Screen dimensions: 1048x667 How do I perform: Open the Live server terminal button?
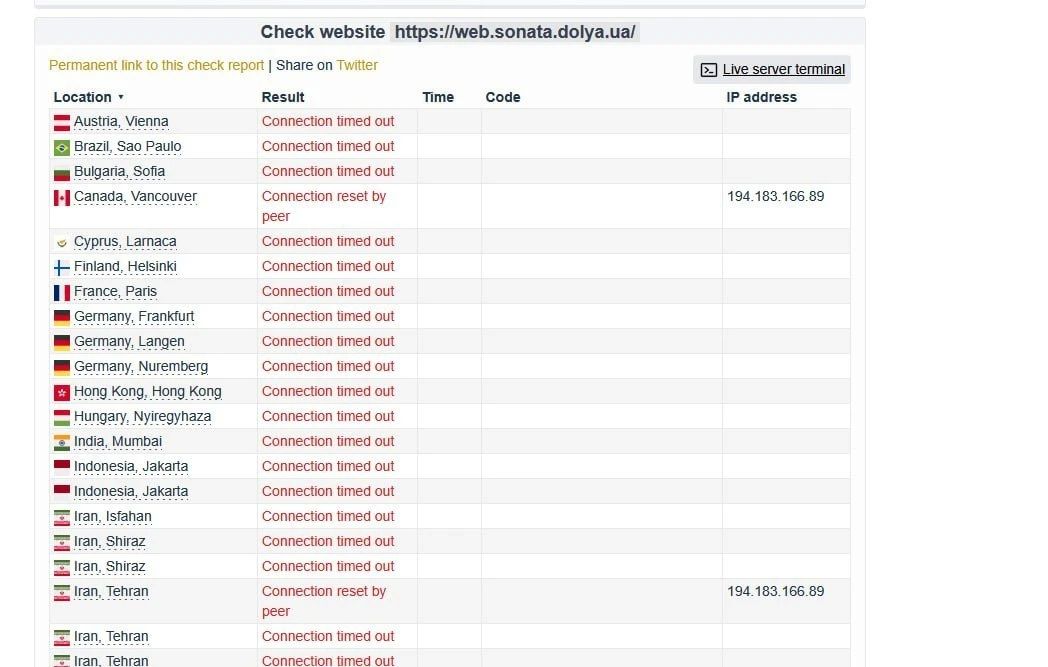coord(772,70)
